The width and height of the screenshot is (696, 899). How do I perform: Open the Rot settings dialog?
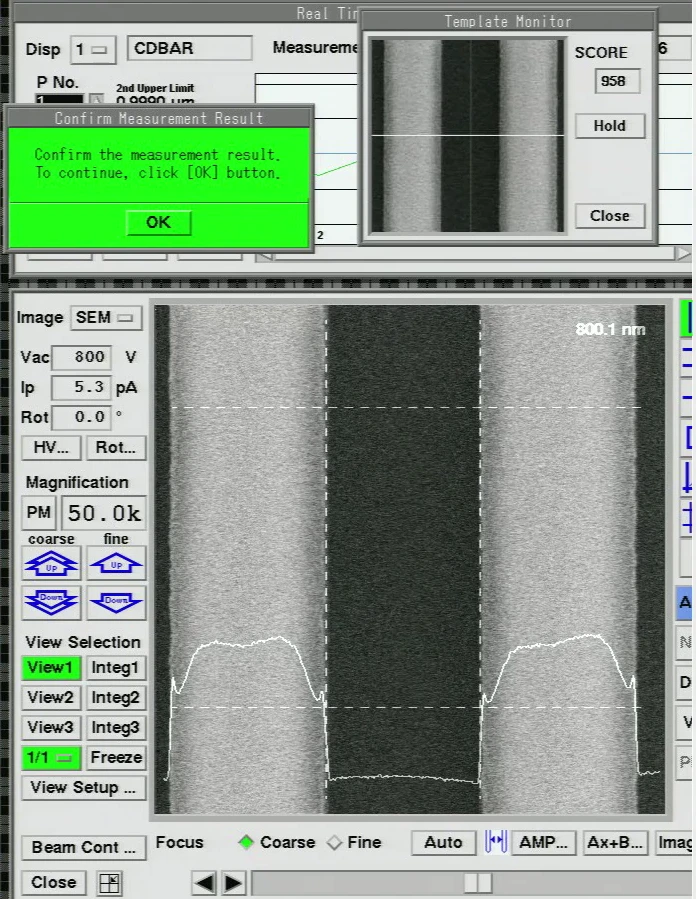116,448
